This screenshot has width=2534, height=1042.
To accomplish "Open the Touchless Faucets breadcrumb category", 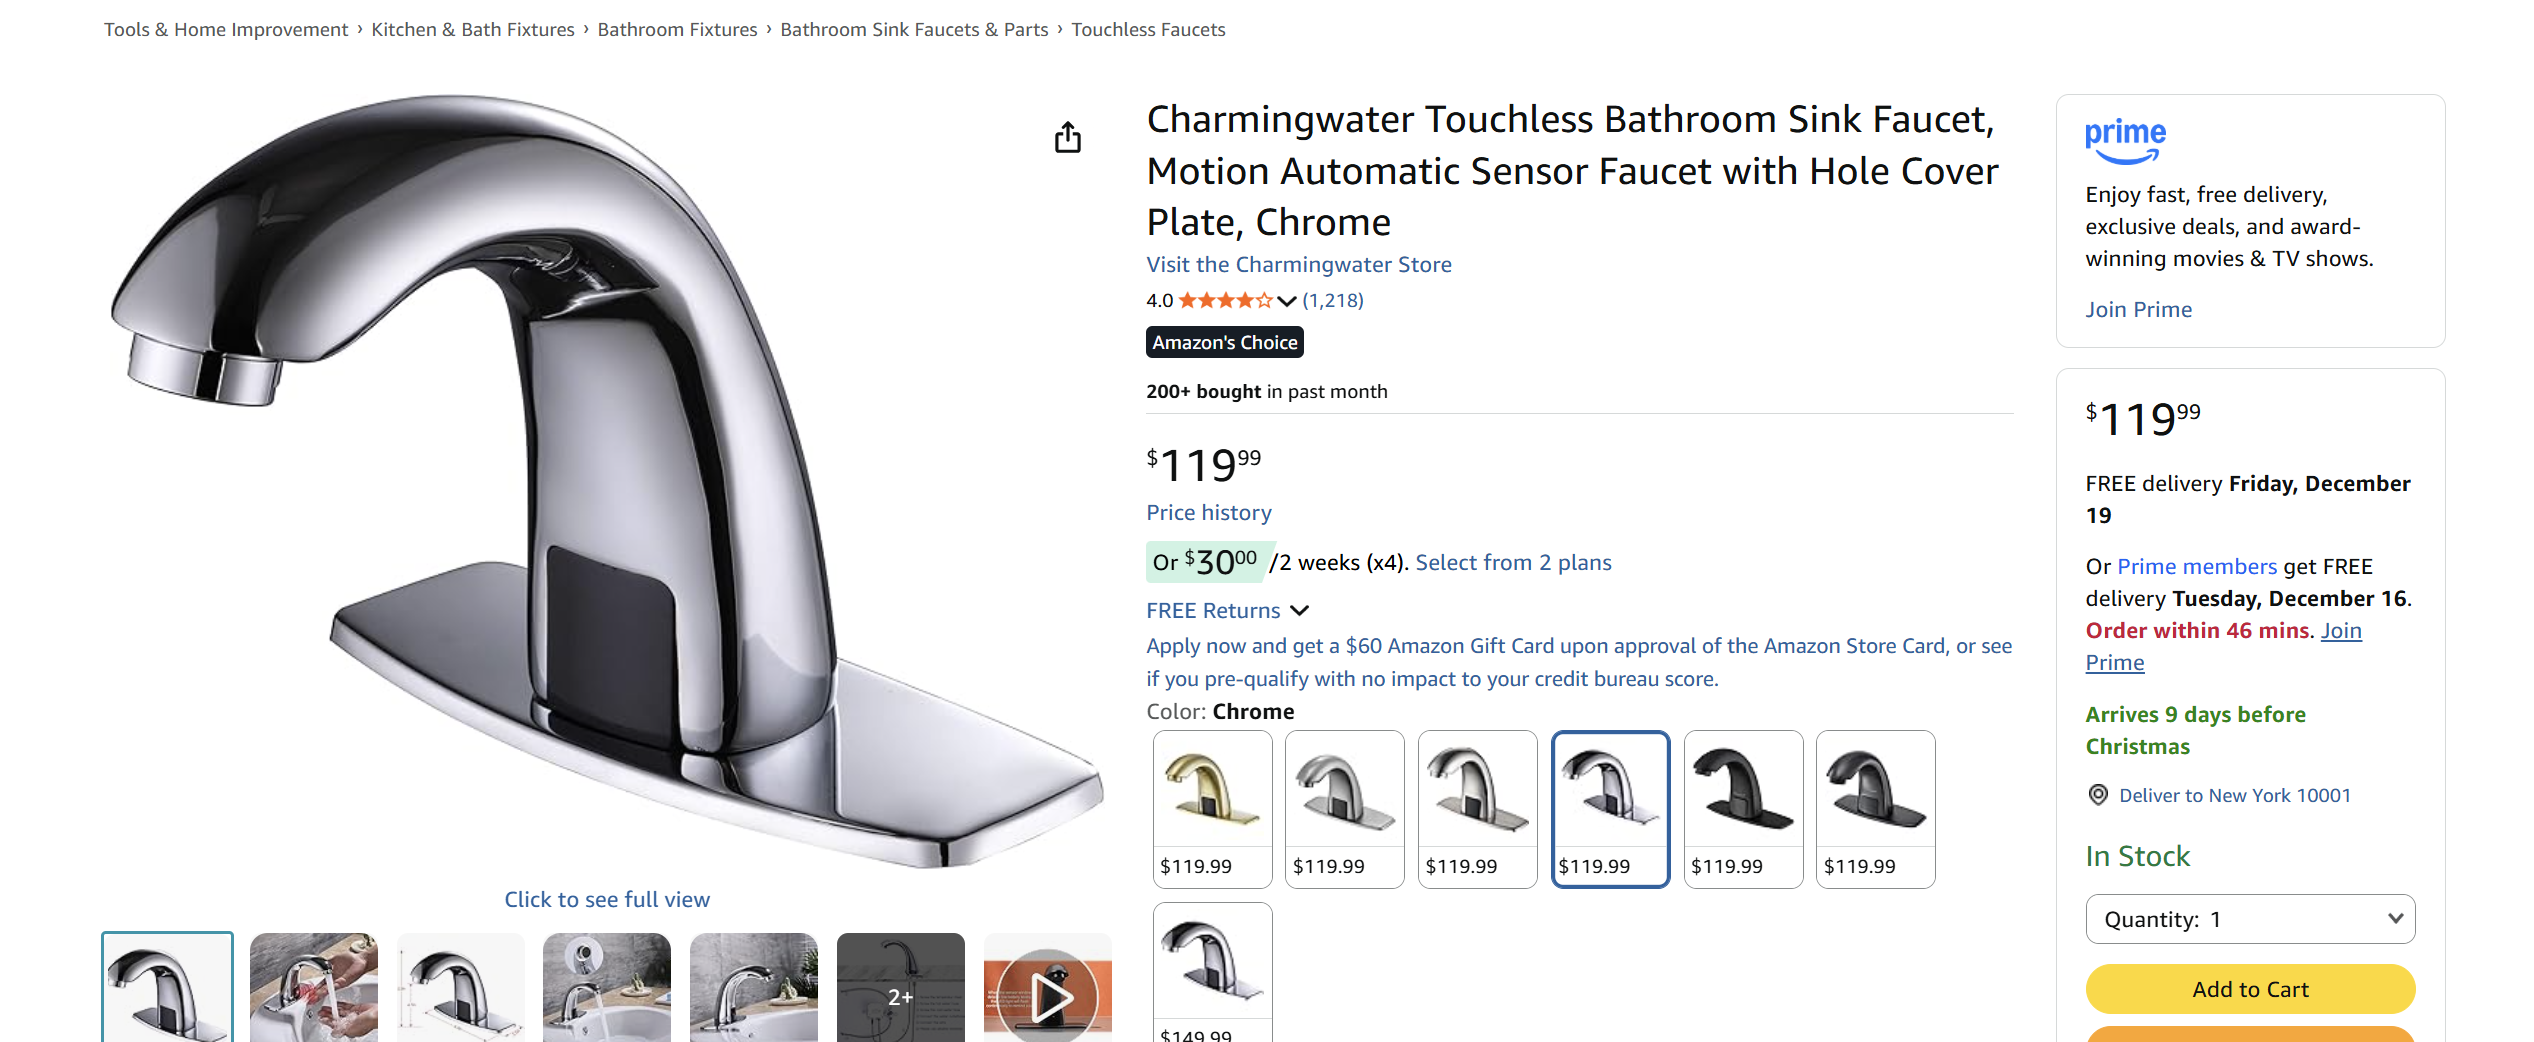I will [x=1148, y=29].
